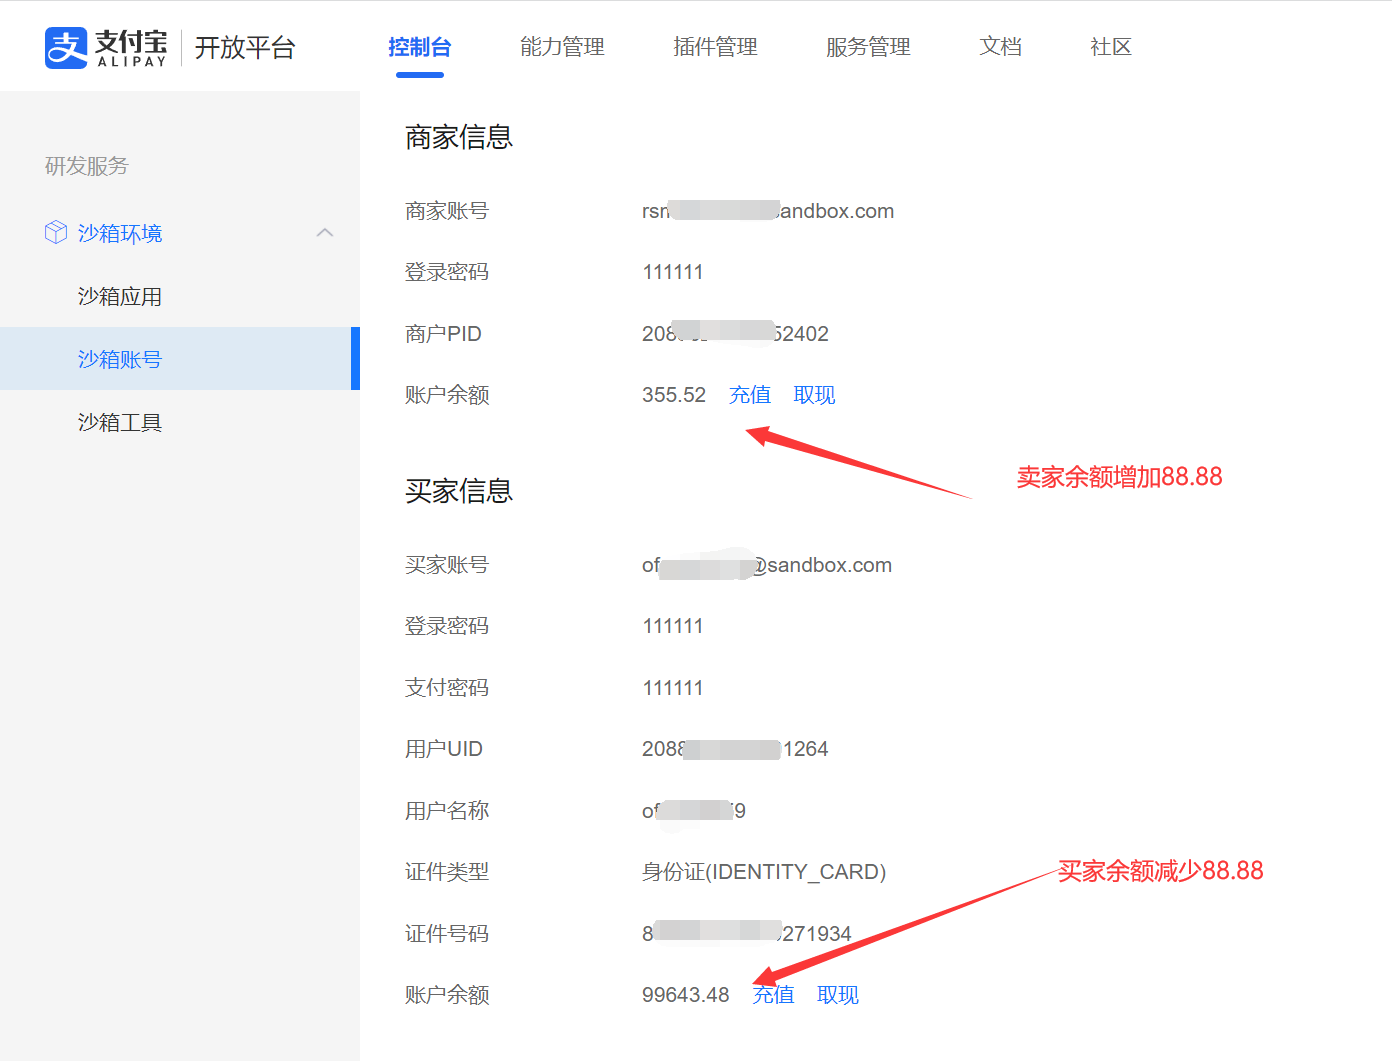The image size is (1392, 1061).
Task: Click the 支付密码 value 111111
Action: tap(673, 688)
